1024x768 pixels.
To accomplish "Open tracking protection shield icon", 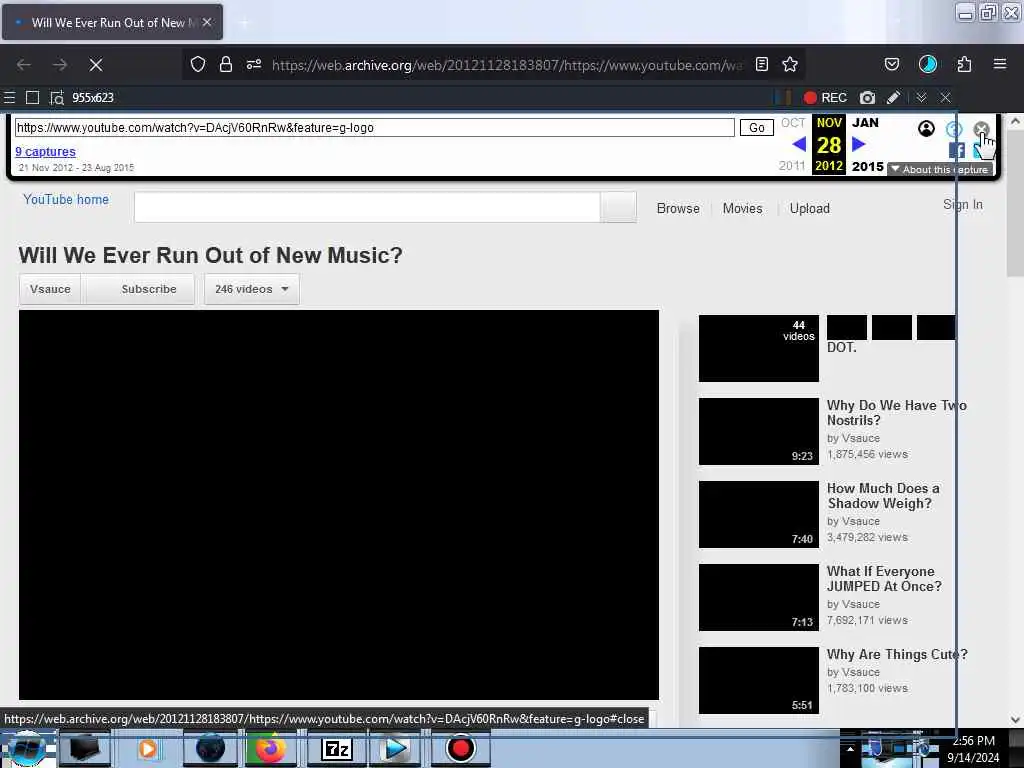I will coord(198,64).
